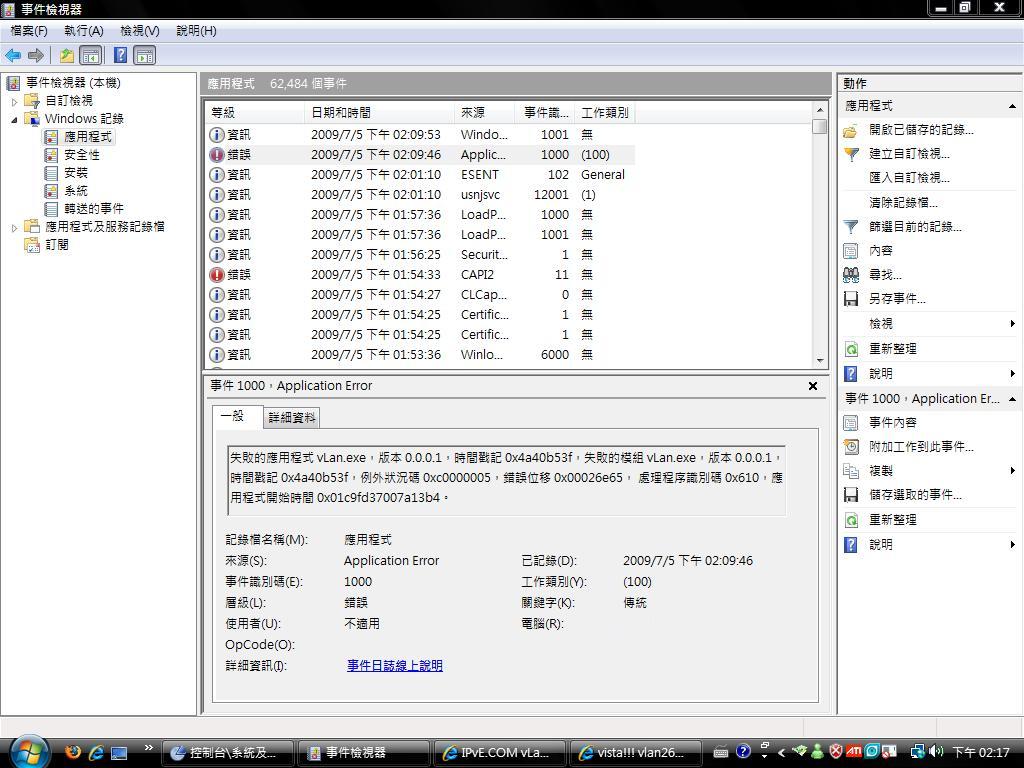Select the 安全性 log in the tree
The height and width of the screenshot is (768, 1024).
click(x=81, y=155)
